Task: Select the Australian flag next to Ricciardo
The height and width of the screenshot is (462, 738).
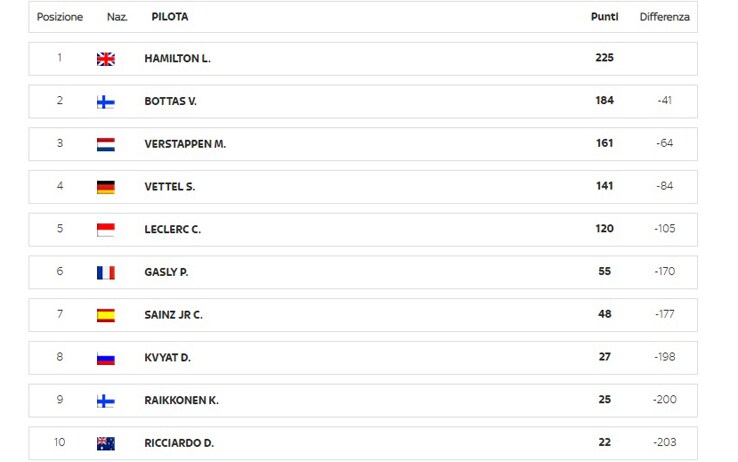Action: (106, 443)
